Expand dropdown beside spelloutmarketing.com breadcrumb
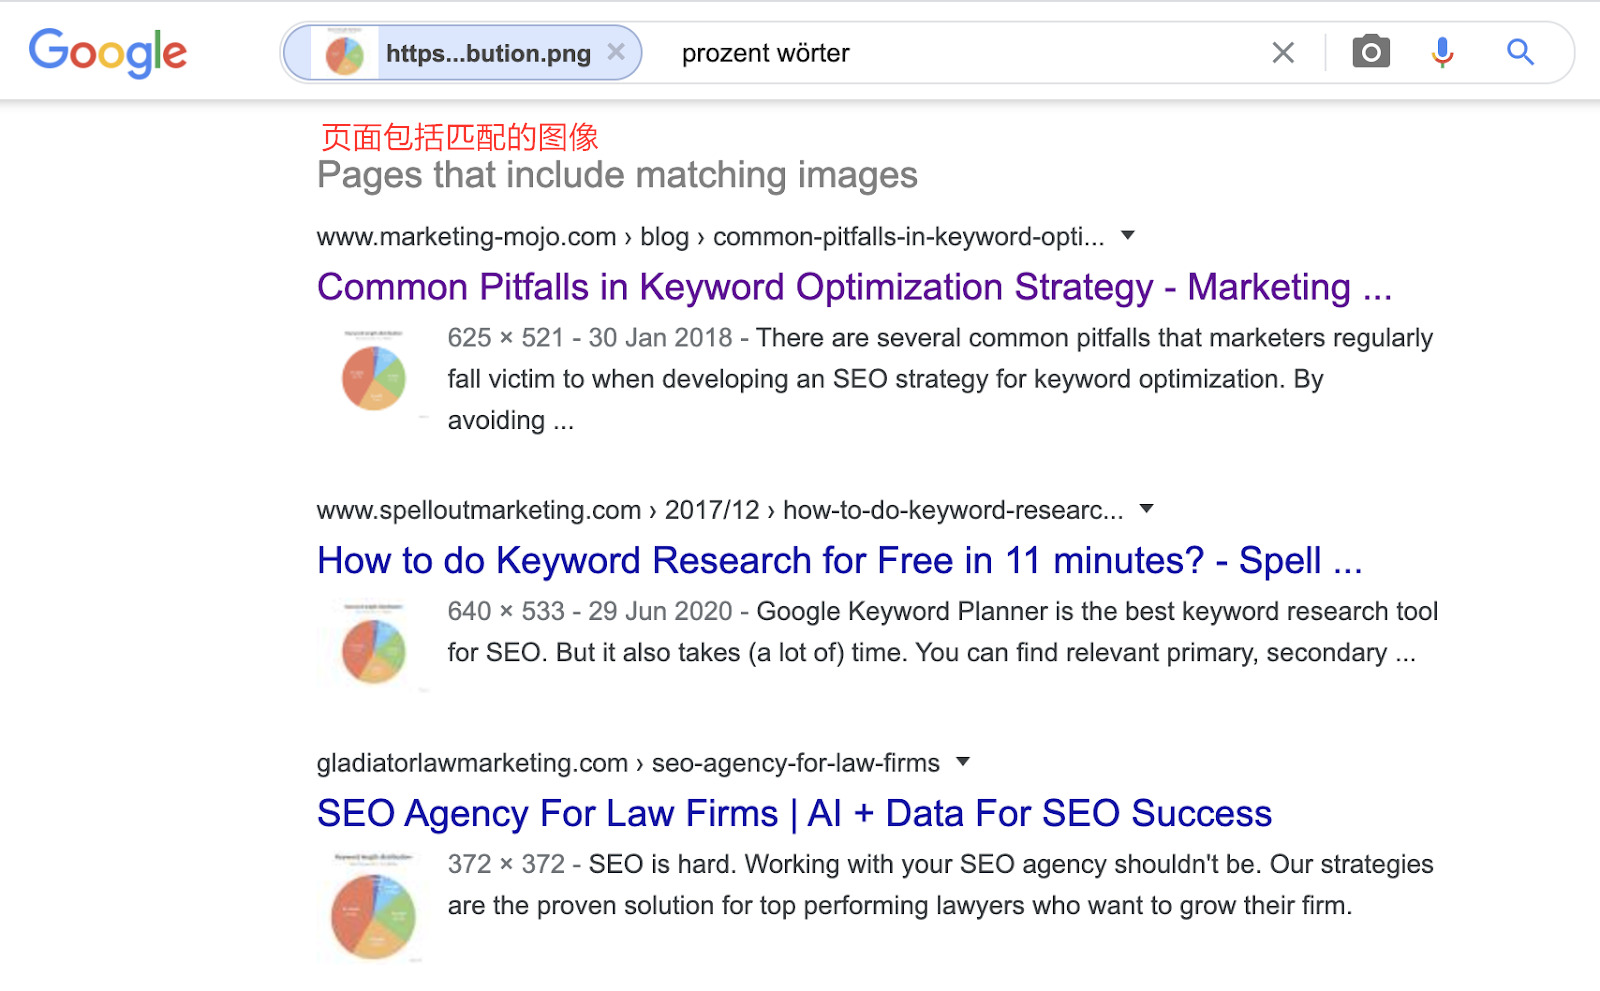 click(1147, 509)
